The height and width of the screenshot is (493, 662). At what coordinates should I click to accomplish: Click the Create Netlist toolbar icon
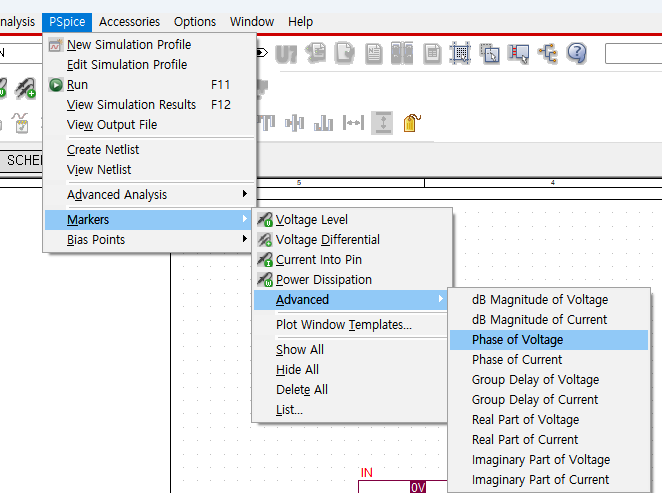[x=374, y=54]
